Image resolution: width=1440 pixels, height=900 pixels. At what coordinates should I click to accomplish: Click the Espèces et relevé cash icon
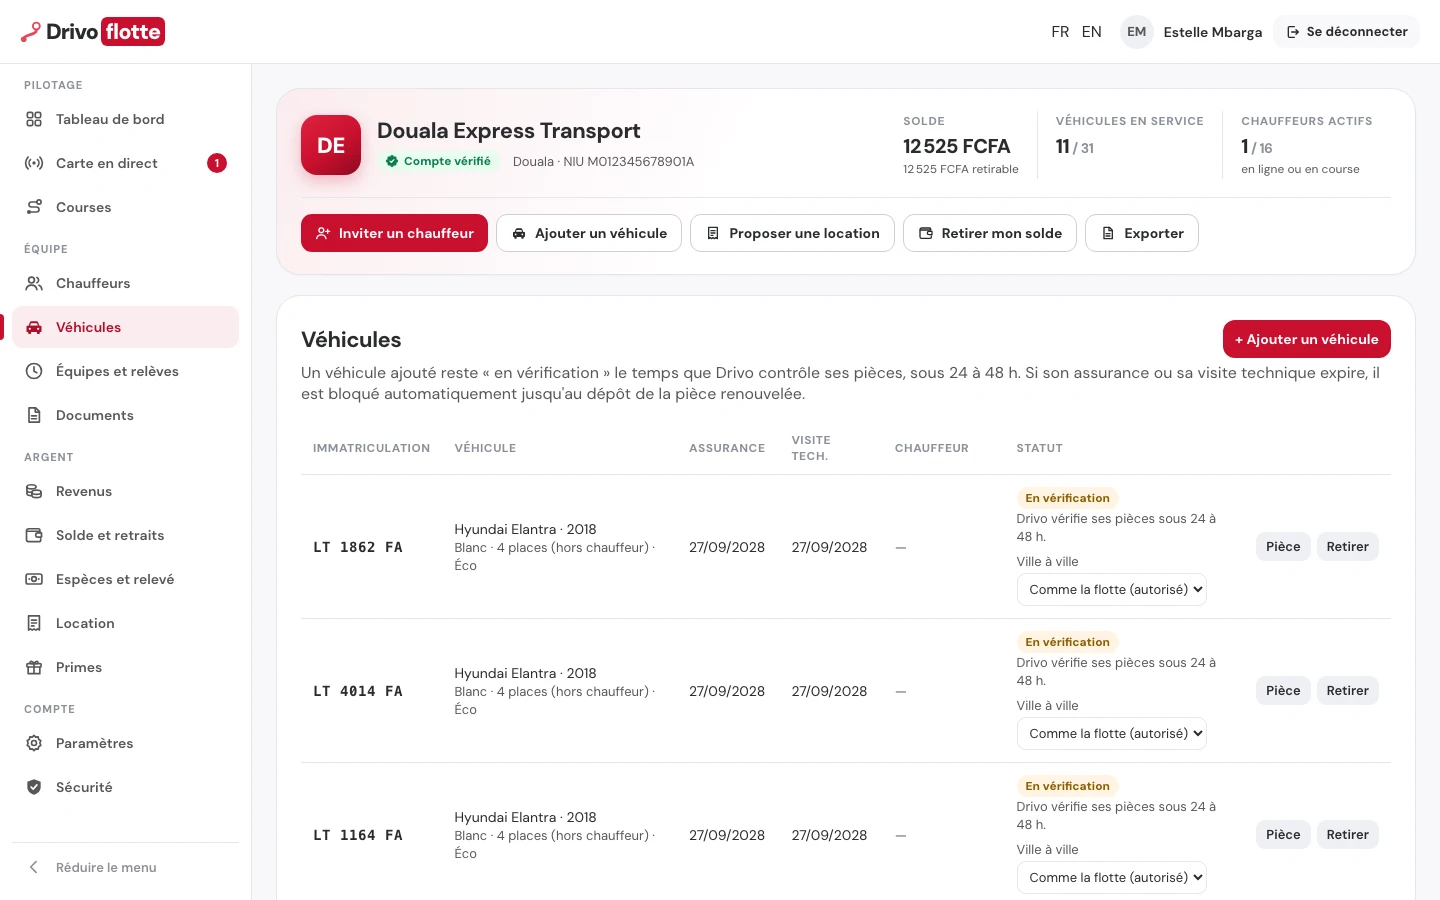[34, 579]
